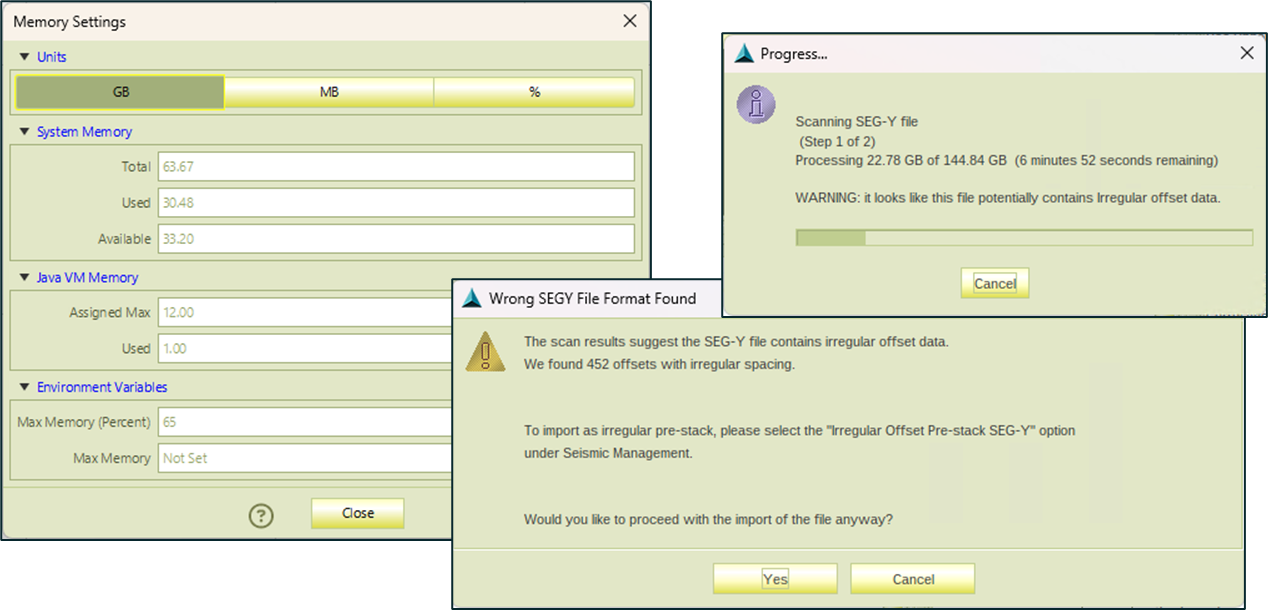The width and height of the screenshot is (1268, 610).
Task: Collapse the Units section
Action: pyautogui.click(x=25, y=57)
